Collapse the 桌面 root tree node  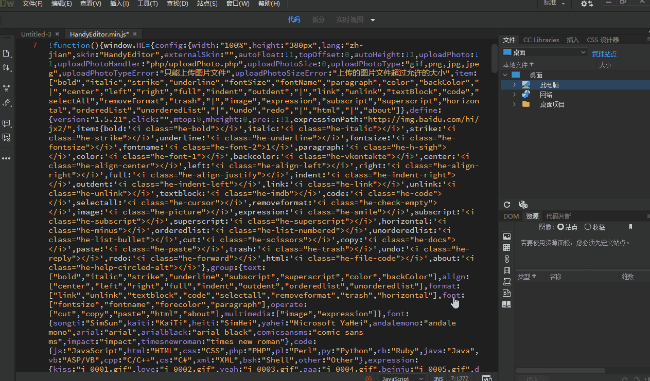tap(505, 75)
